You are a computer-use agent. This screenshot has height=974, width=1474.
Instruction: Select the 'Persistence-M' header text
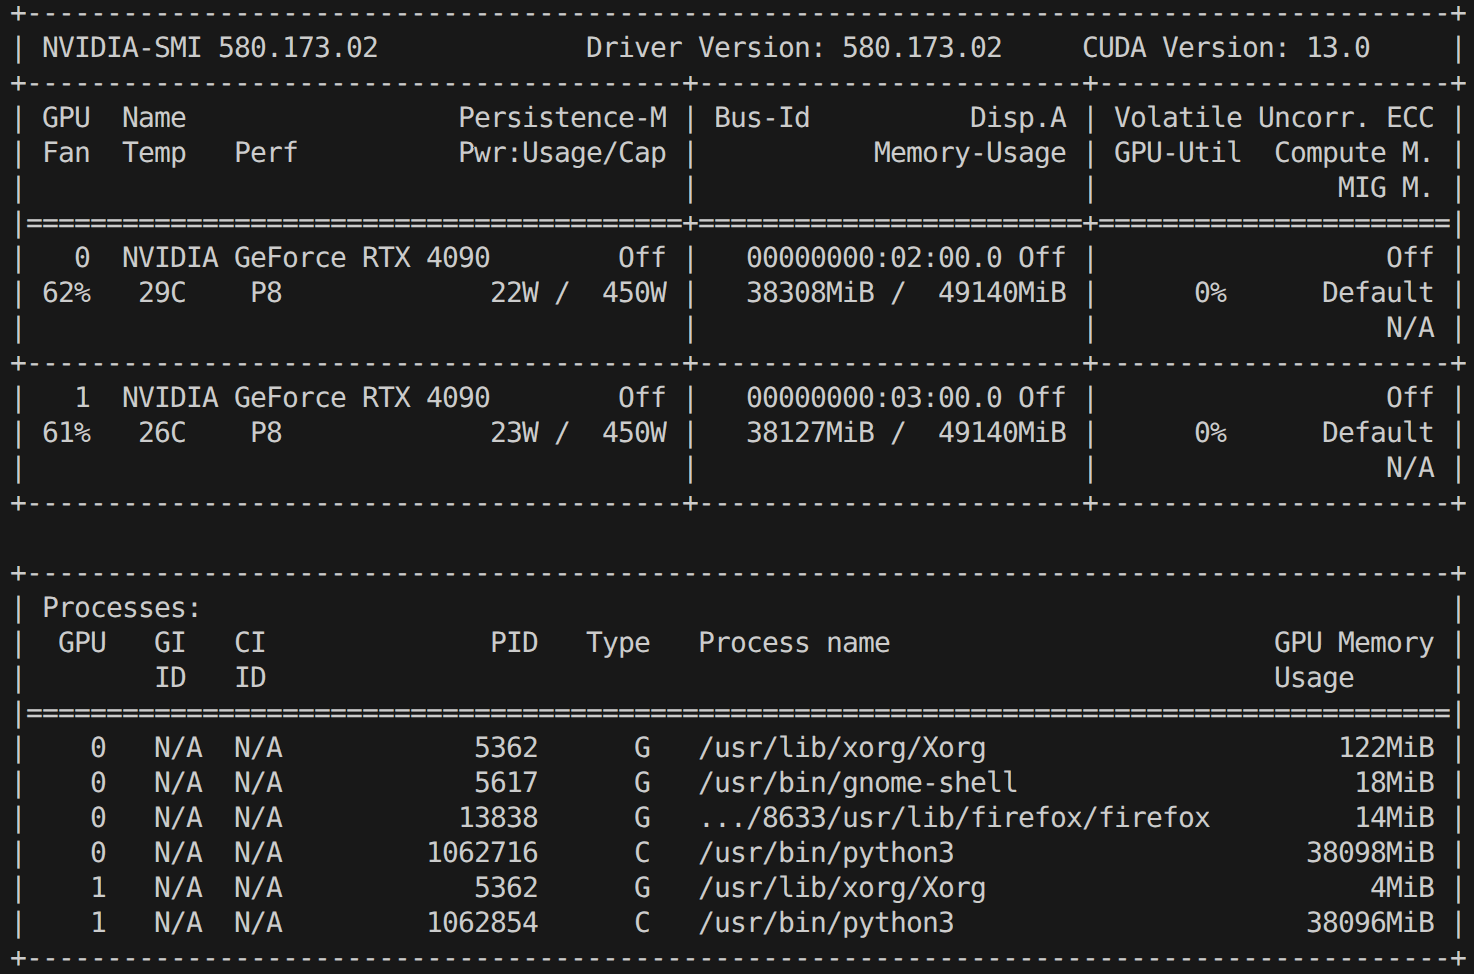click(562, 118)
